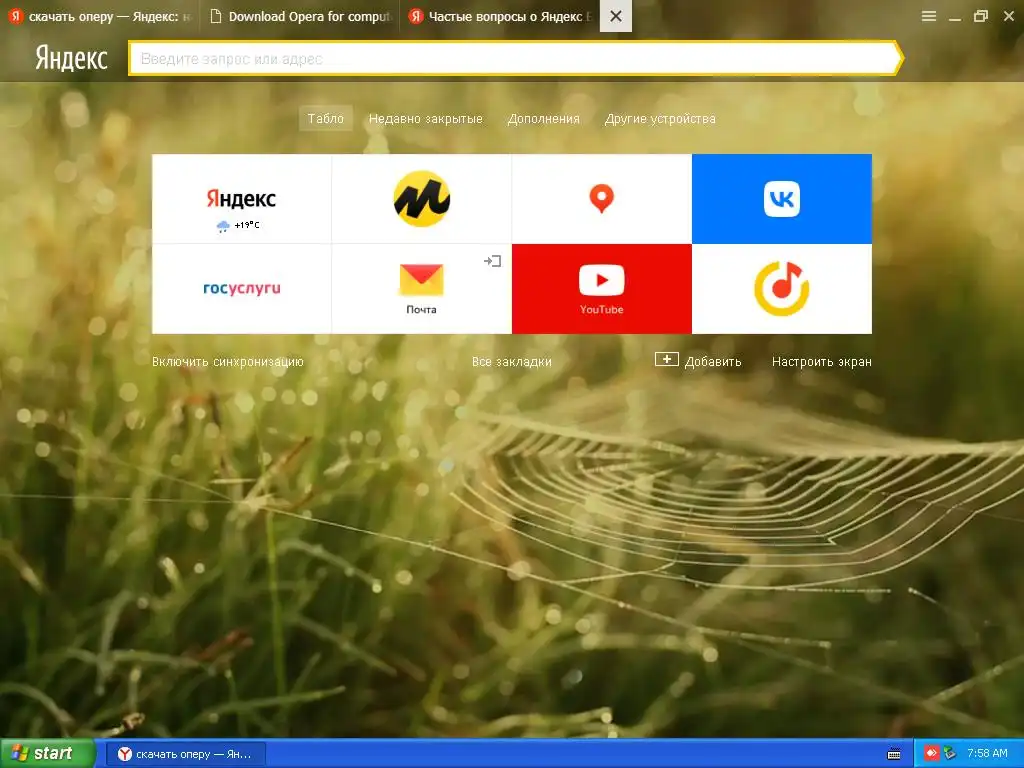Click the login icon on Почта tile
This screenshot has height=768, width=1024.
coord(492,261)
